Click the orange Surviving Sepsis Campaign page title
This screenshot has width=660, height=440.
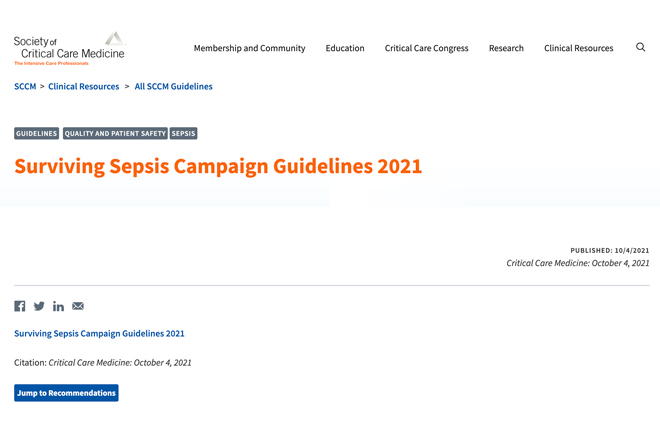point(218,167)
